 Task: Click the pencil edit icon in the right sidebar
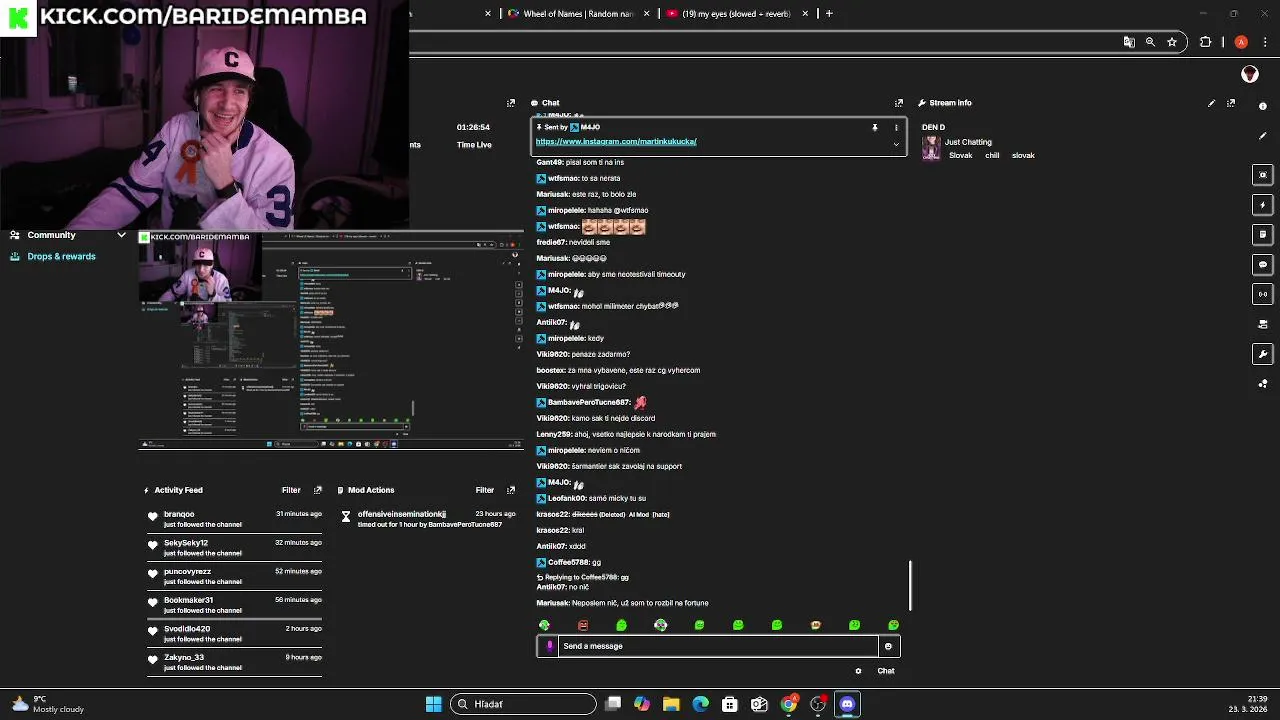[1263, 136]
